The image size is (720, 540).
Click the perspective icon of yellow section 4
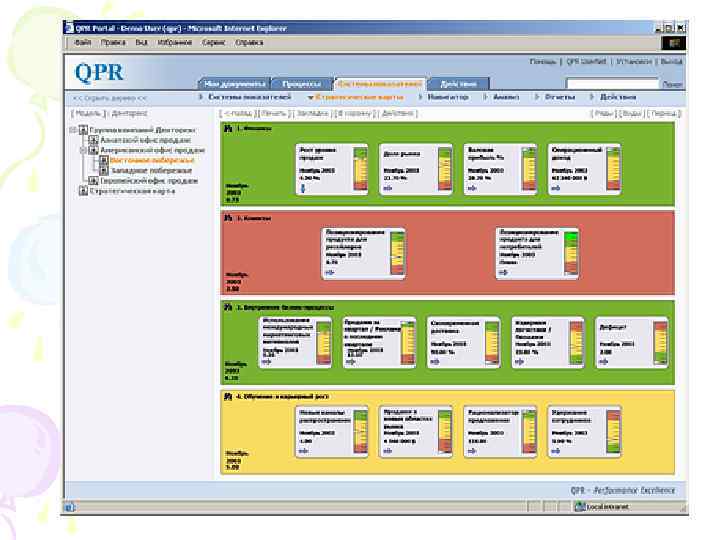pyautogui.click(x=228, y=396)
